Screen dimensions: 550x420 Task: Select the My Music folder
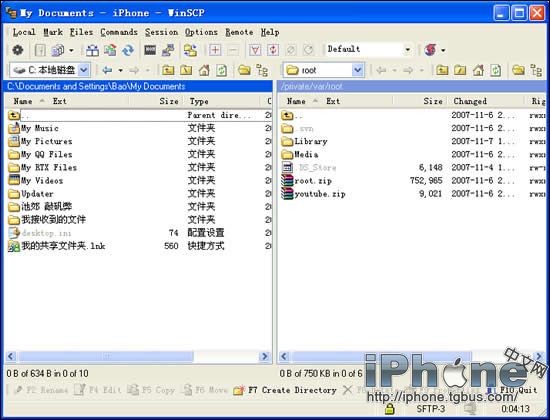point(34,128)
